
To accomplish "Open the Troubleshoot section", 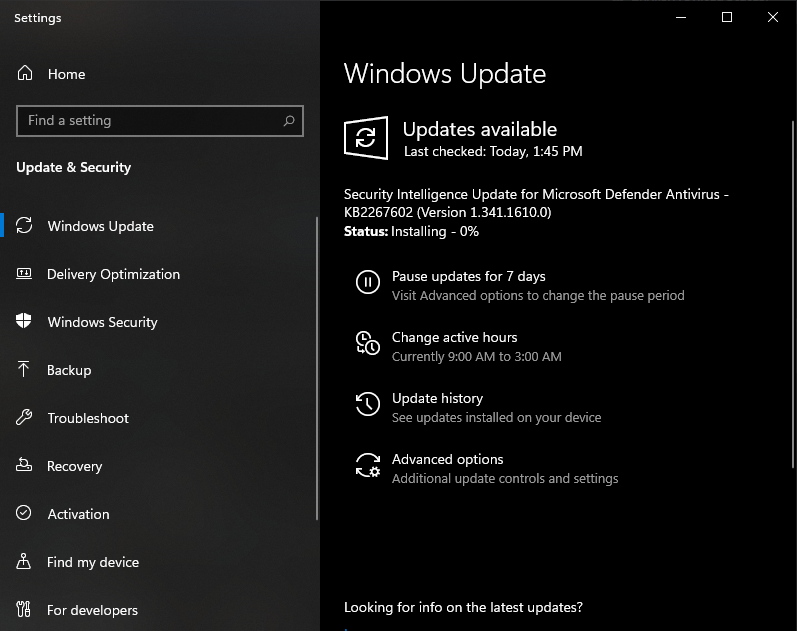I will [x=88, y=418].
